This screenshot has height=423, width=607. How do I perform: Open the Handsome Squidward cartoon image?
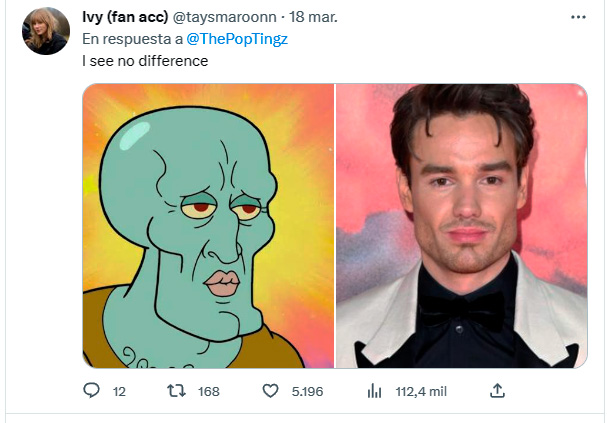pyautogui.click(x=208, y=225)
